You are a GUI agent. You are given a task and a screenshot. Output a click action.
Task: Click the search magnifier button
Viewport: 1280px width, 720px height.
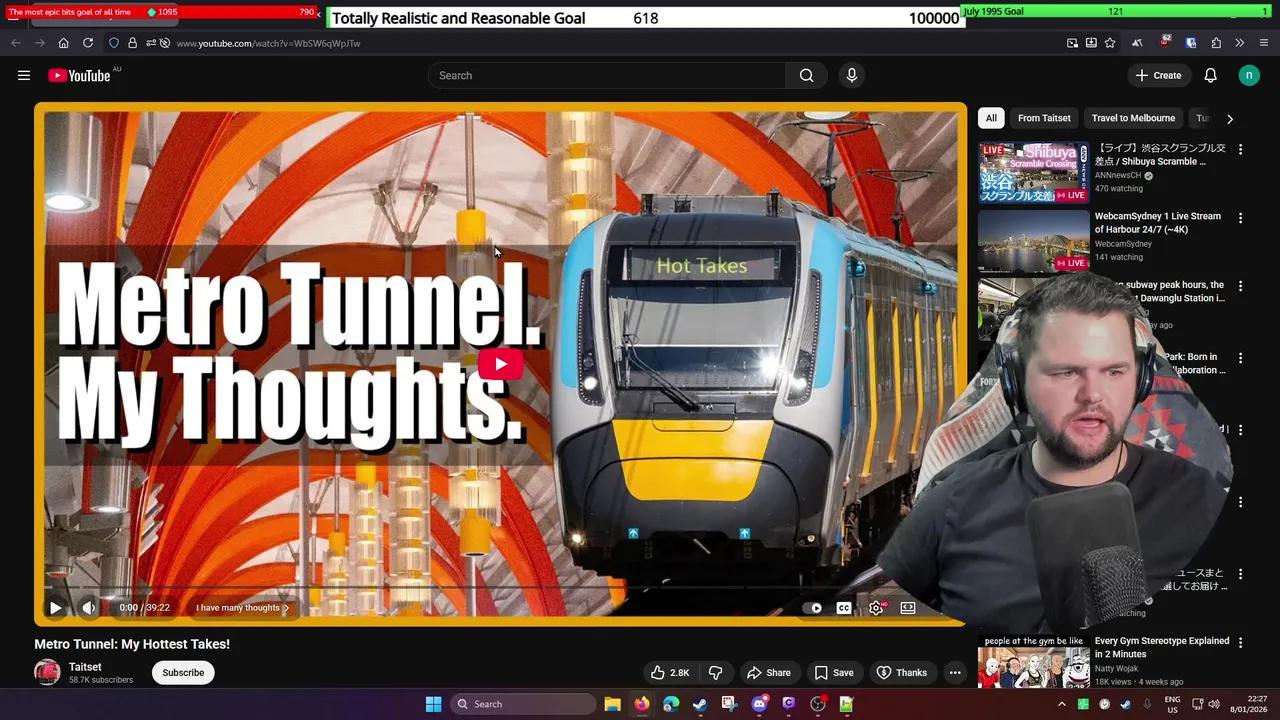[x=806, y=75]
